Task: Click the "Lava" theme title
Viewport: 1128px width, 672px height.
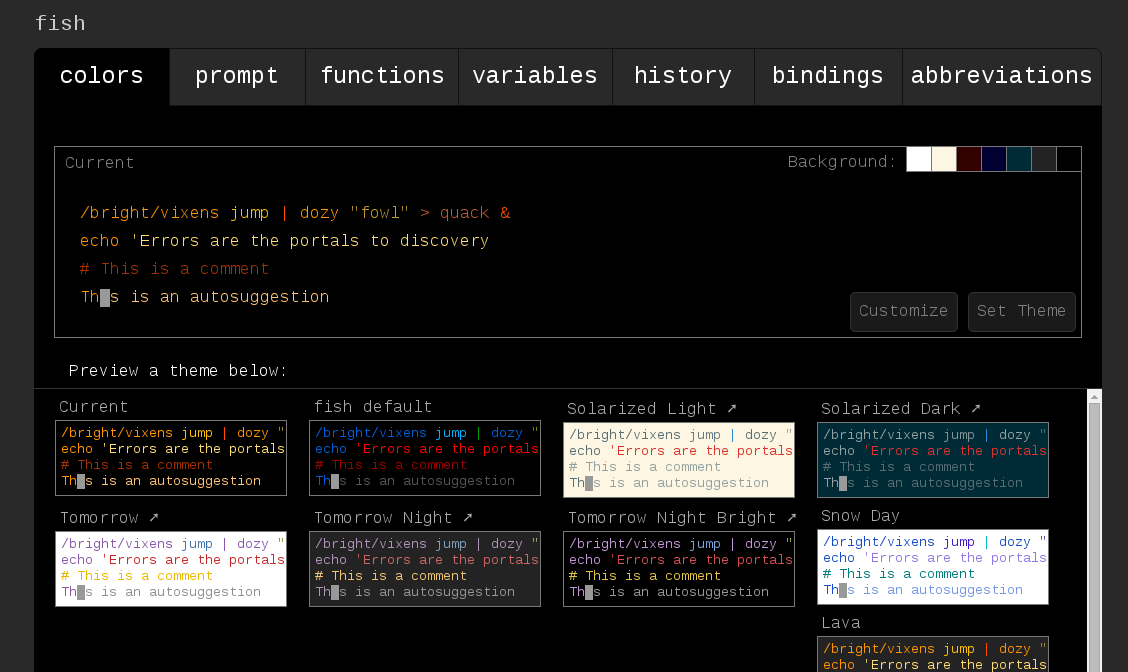Action: [x=841, y=622]
